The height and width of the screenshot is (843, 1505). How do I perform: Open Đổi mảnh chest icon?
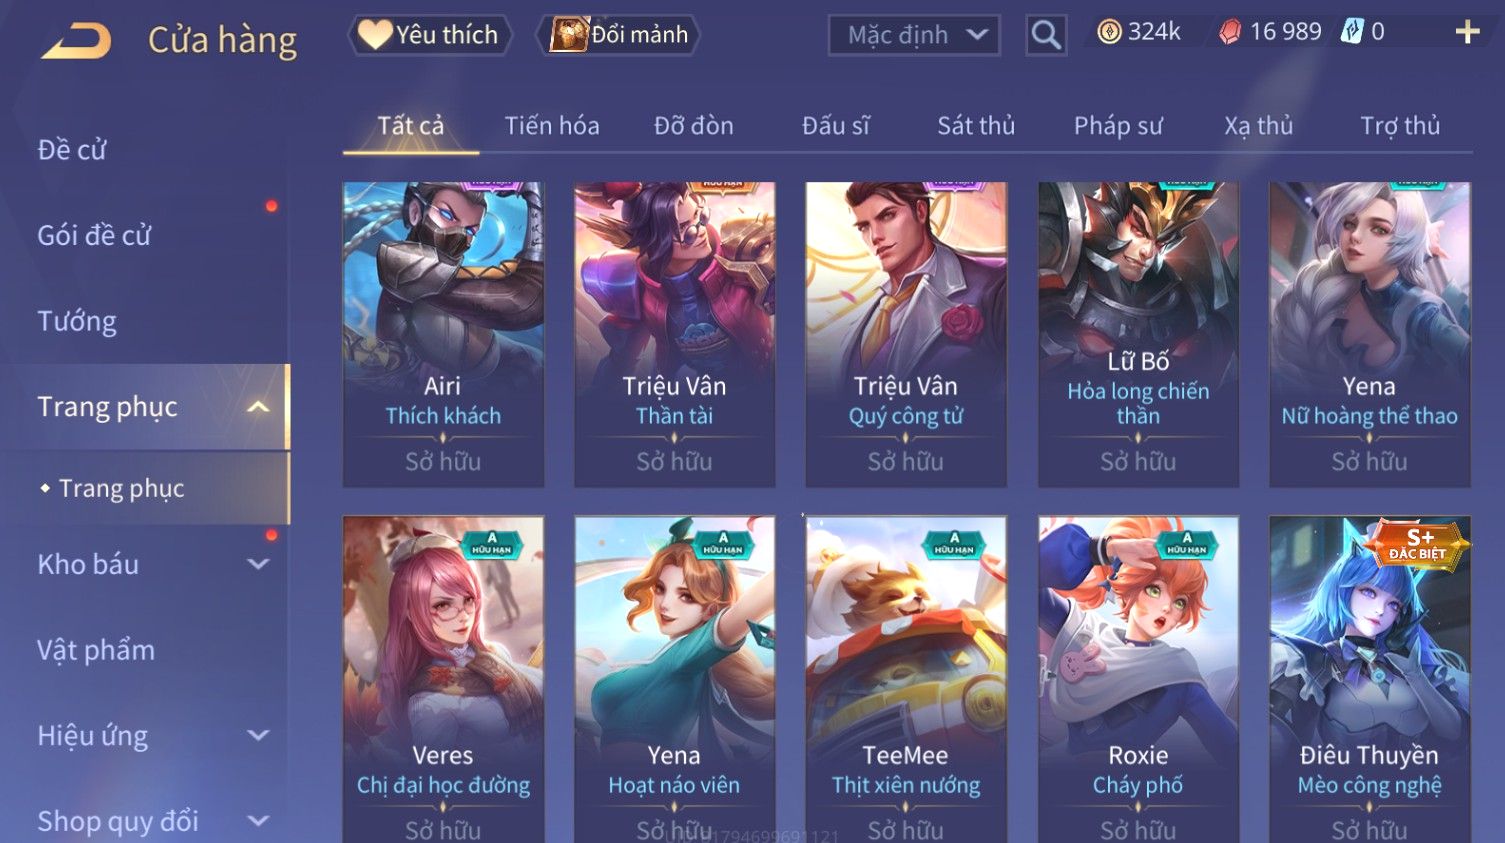pyautogui.click(x=568, y=34)
